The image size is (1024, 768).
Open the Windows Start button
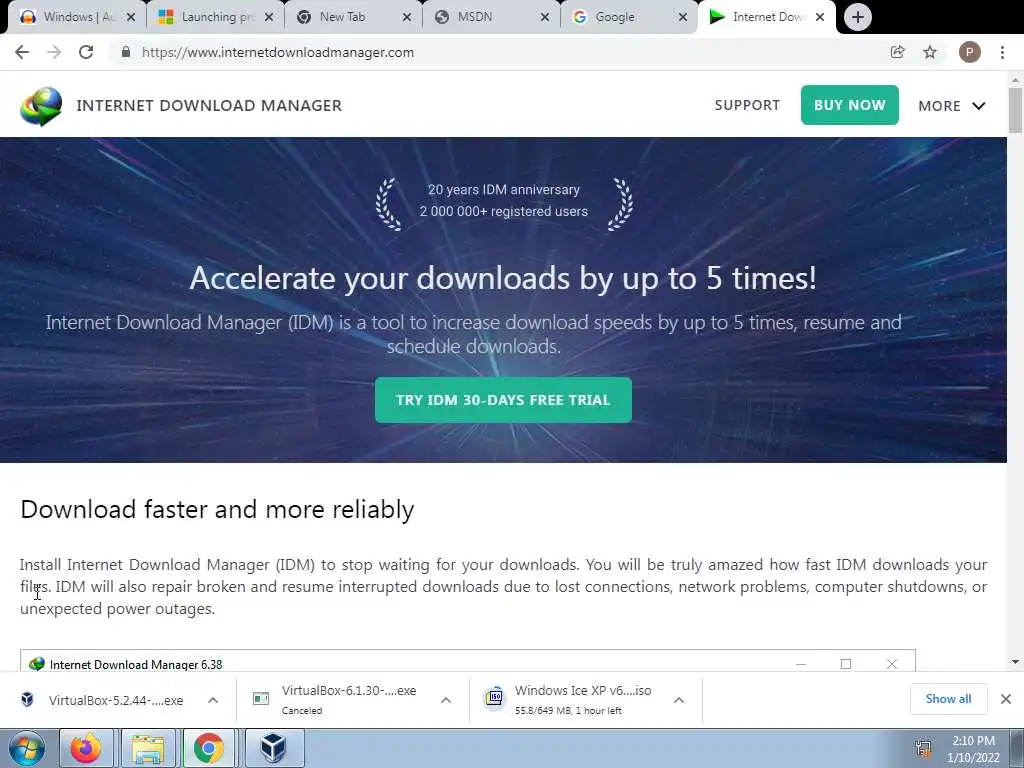[27, 748]
